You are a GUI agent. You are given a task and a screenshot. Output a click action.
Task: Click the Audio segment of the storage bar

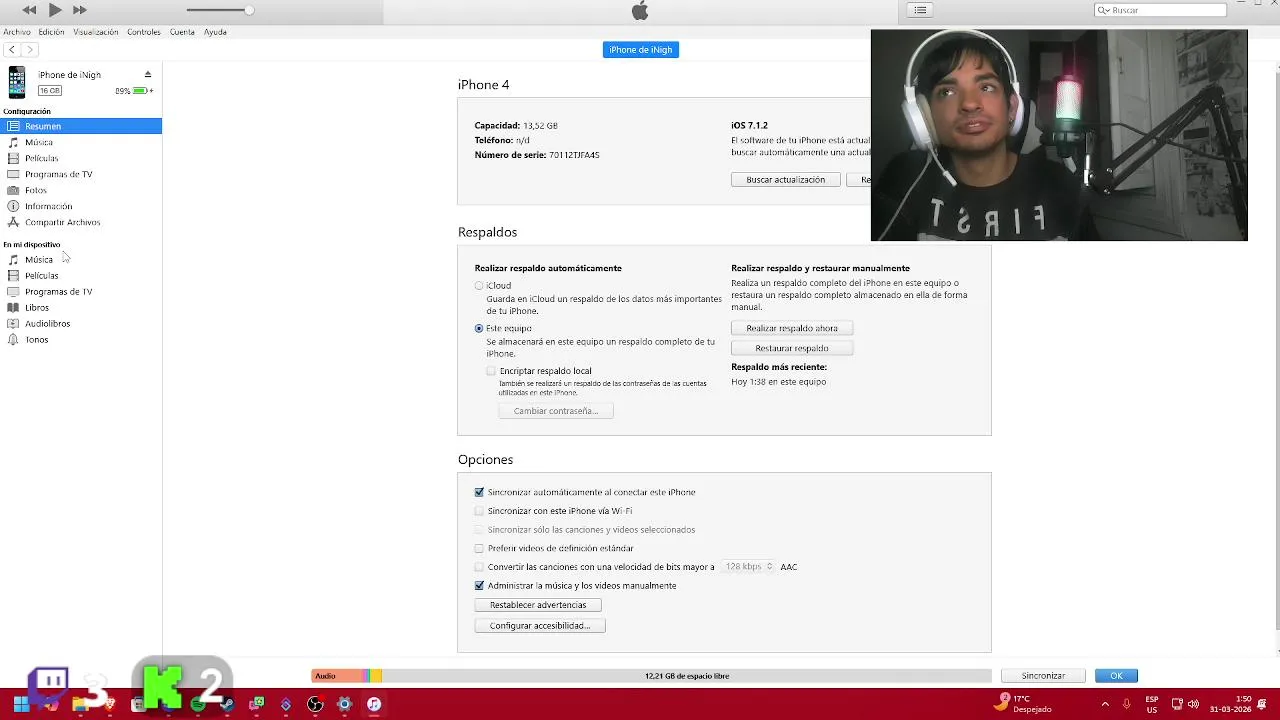point(336,676)
